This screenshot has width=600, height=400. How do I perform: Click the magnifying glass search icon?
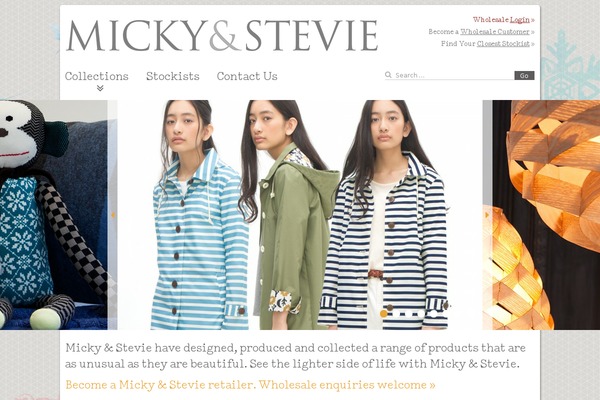coord(388,75)
